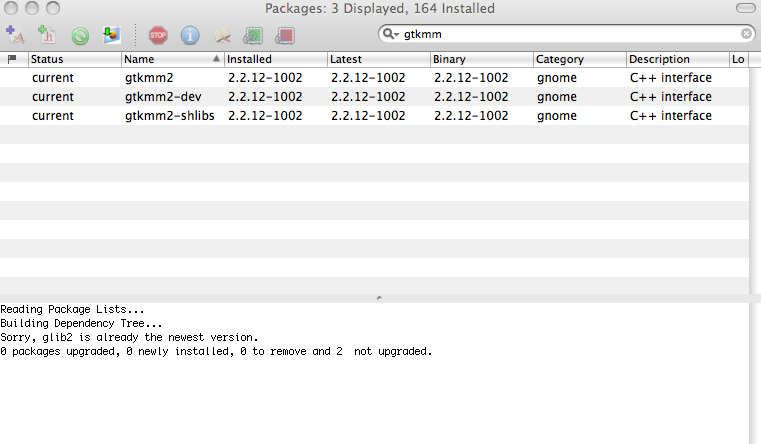
Task: Click inside the gtkmm search field
Action: tap(560, 34)
